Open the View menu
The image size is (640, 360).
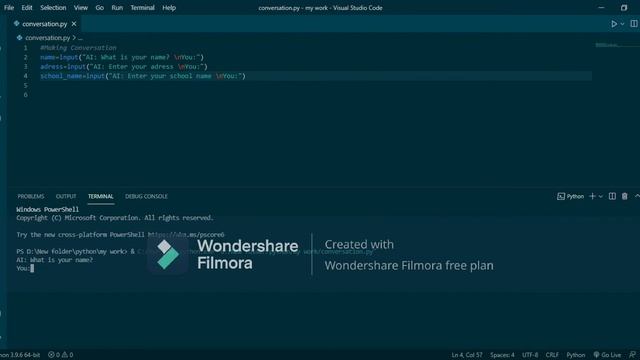point(81,8)
